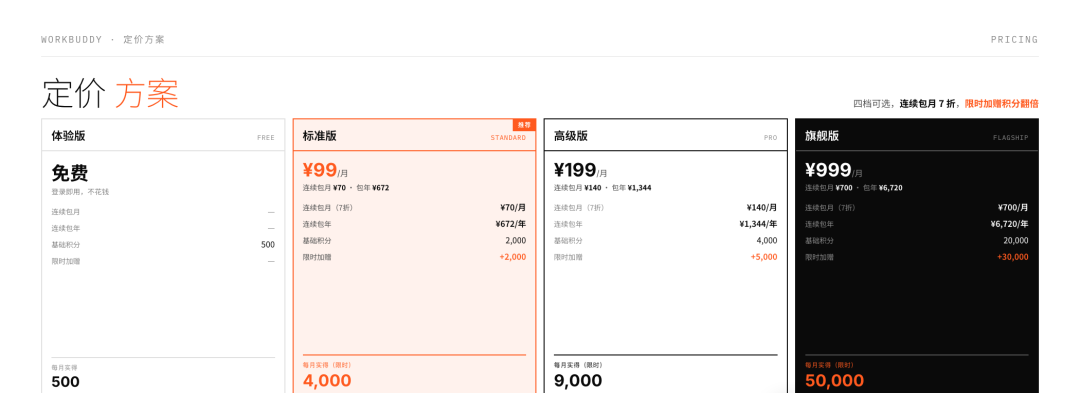Click the ¥672/年 value in 标准版
Image resolution: width=1080 pixels, height=393 pixels.
pyautogui.click(x=510, y=224)
